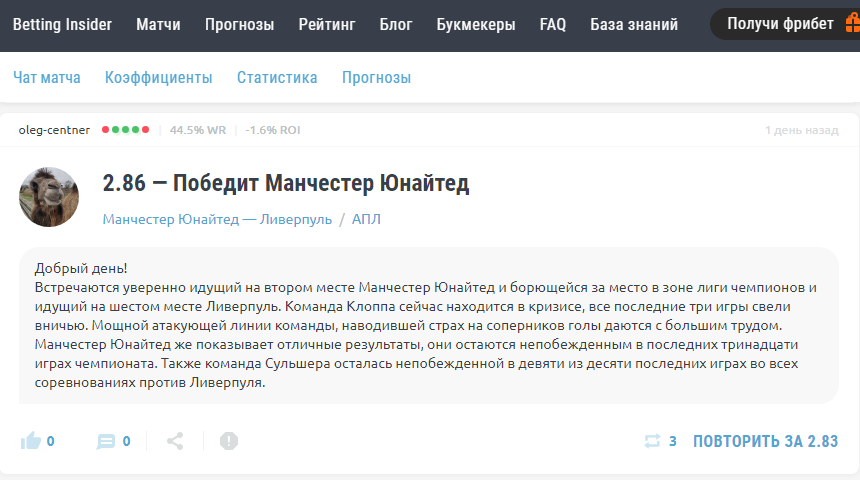The image size is (860, 480).
Task: Open the Прогнозы item in top navigation
Action: [239, 25]
